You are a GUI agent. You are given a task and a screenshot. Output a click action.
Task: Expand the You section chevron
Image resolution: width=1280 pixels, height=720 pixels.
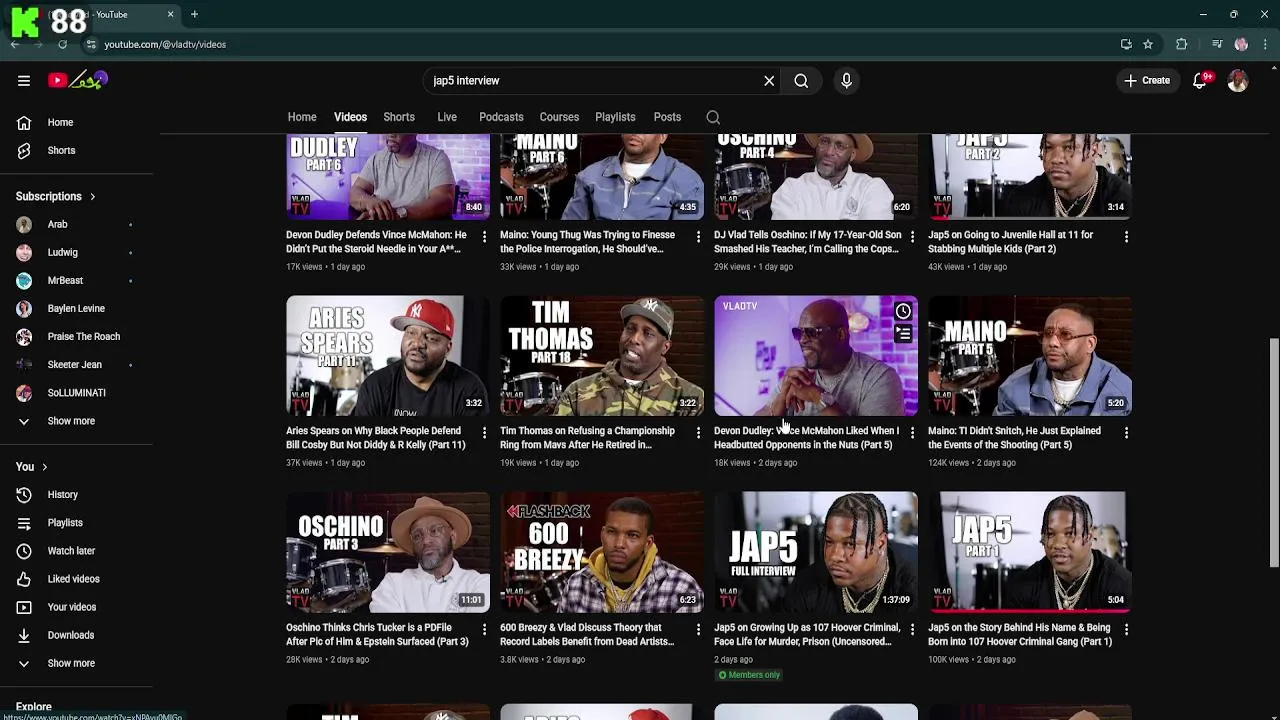44,467
